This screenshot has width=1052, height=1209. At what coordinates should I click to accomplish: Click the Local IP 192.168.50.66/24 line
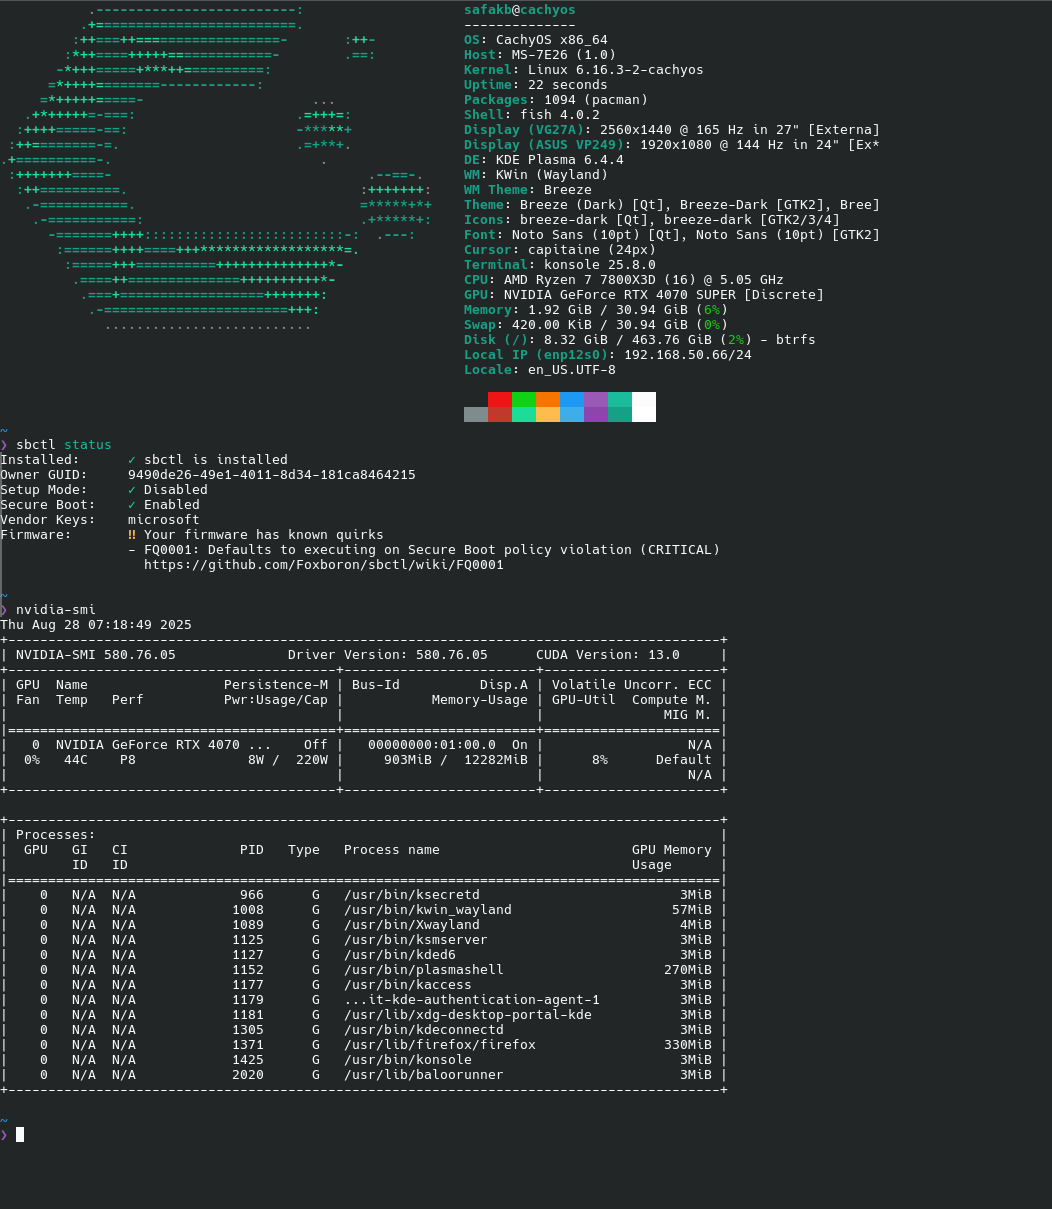(x=608, y=355)
